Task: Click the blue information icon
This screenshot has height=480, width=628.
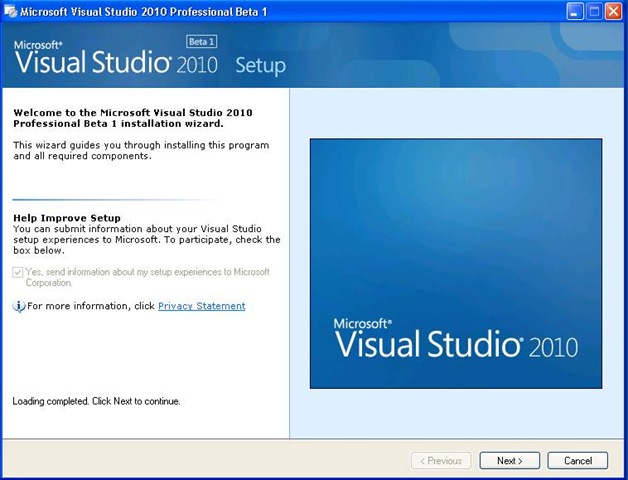Action: [x=18, y=307]
